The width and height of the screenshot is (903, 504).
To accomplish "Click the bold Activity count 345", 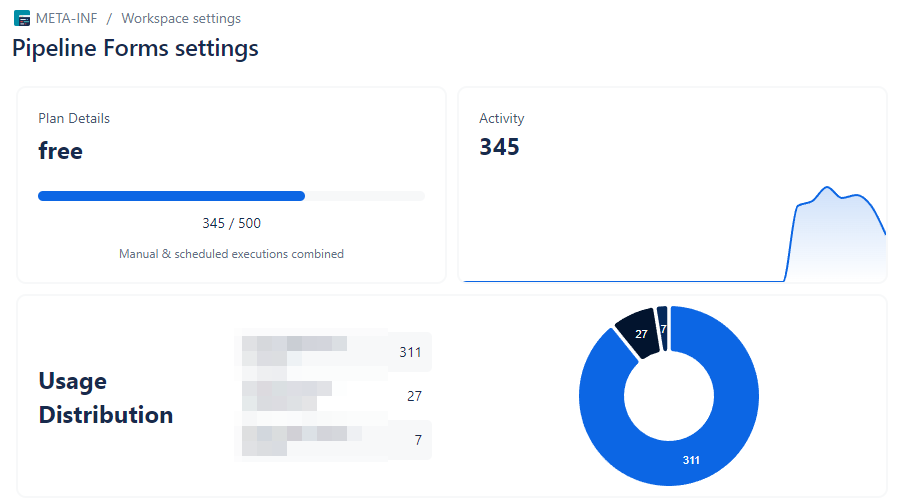I will coord(499,148).
